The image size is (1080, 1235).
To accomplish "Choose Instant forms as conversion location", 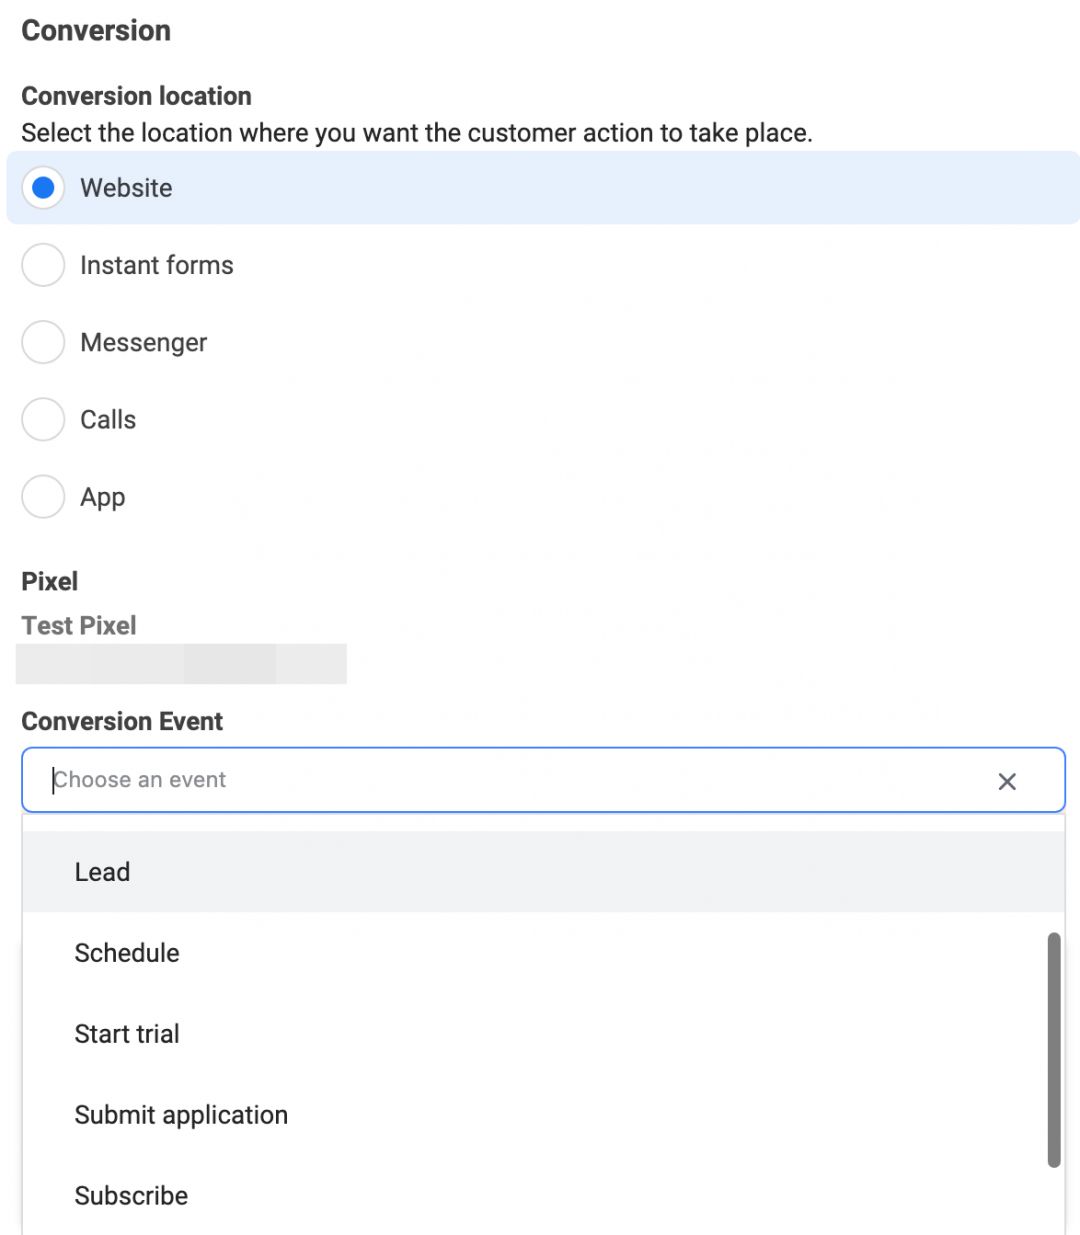I will click(43, 265).
